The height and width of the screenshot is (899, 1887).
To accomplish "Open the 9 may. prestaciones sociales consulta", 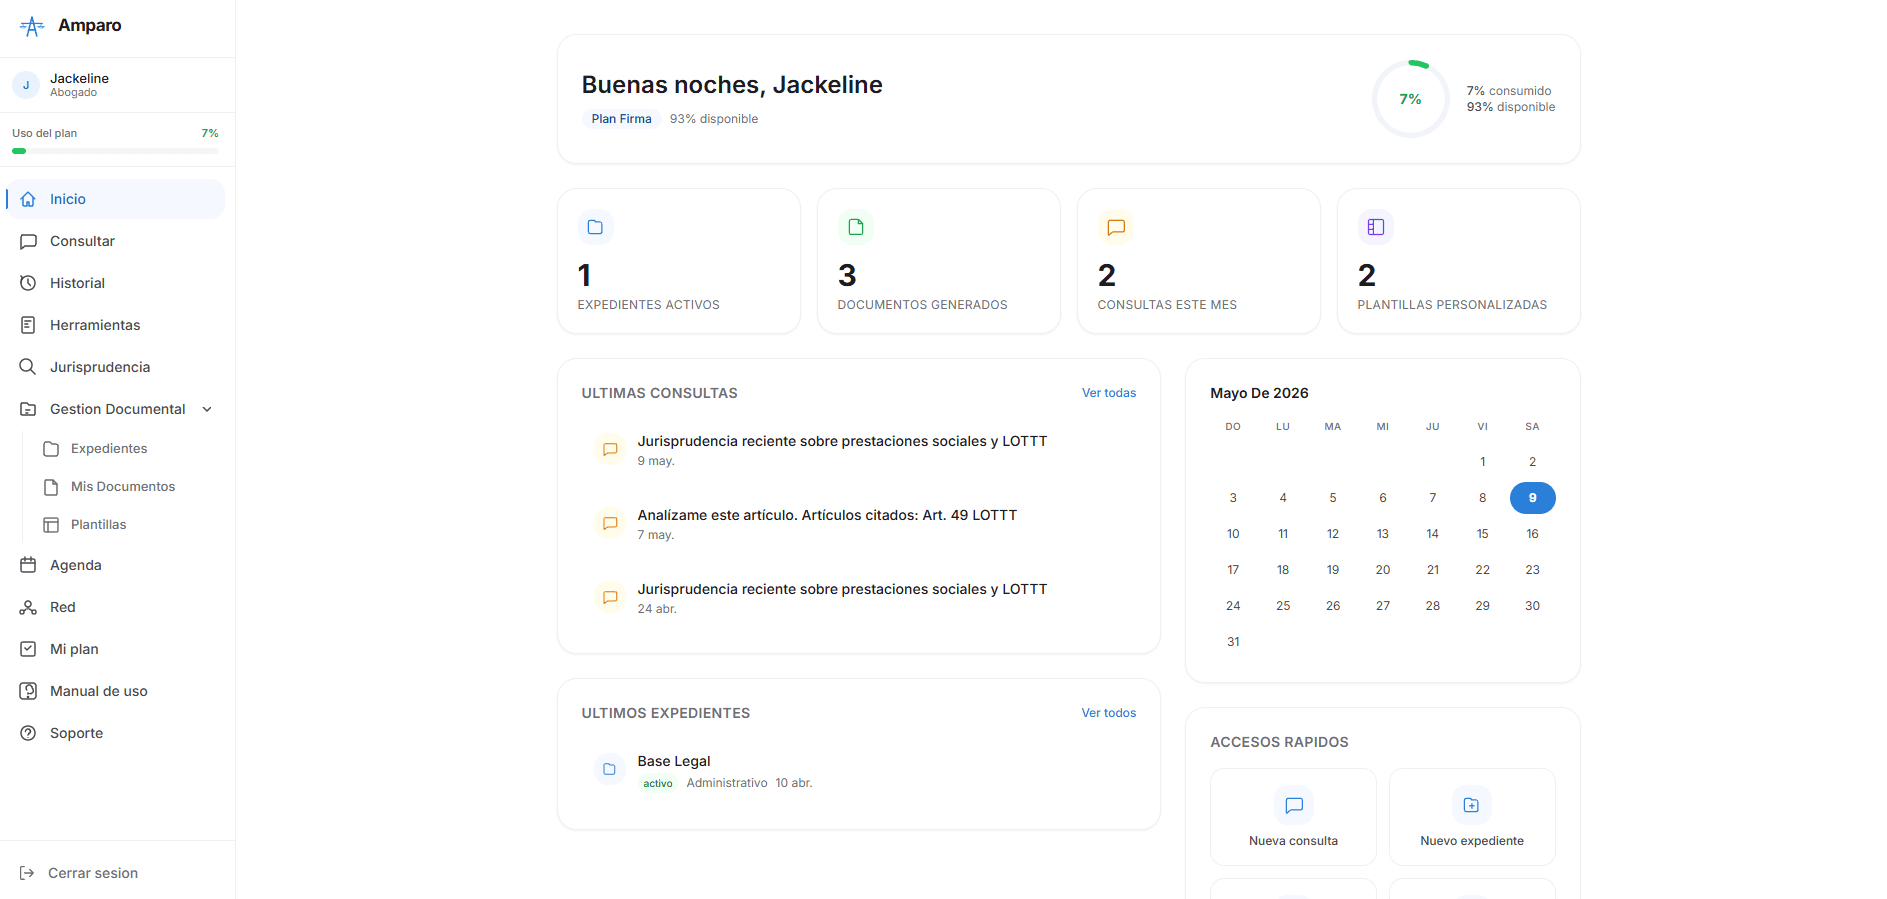I will click(x=859, y=450).
